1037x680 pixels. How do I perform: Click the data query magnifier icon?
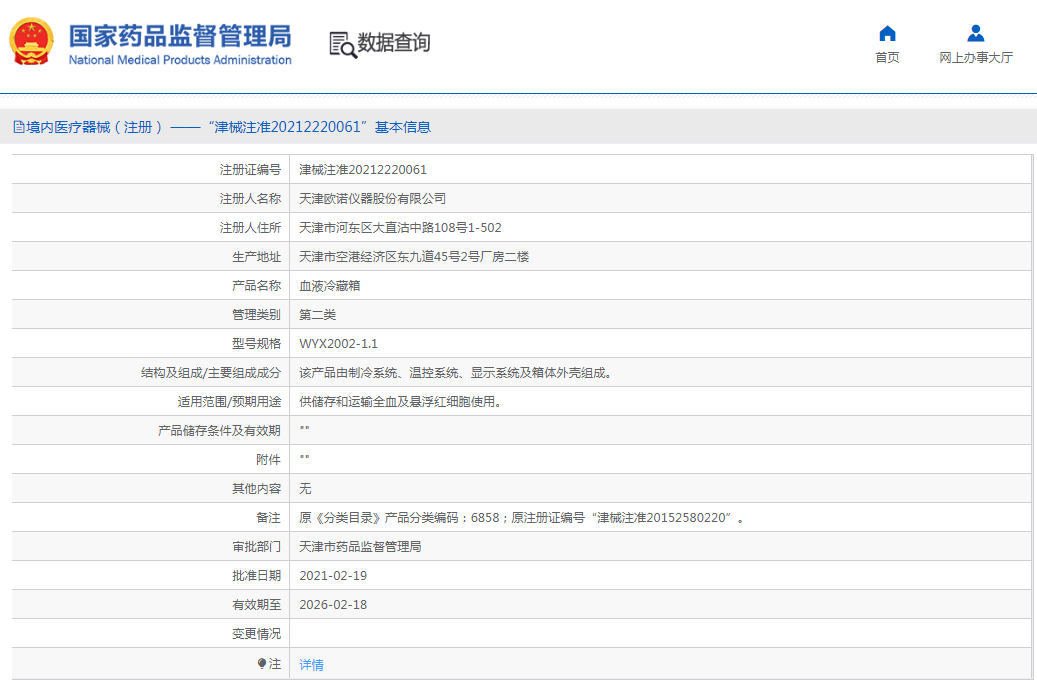click(342, 44)
